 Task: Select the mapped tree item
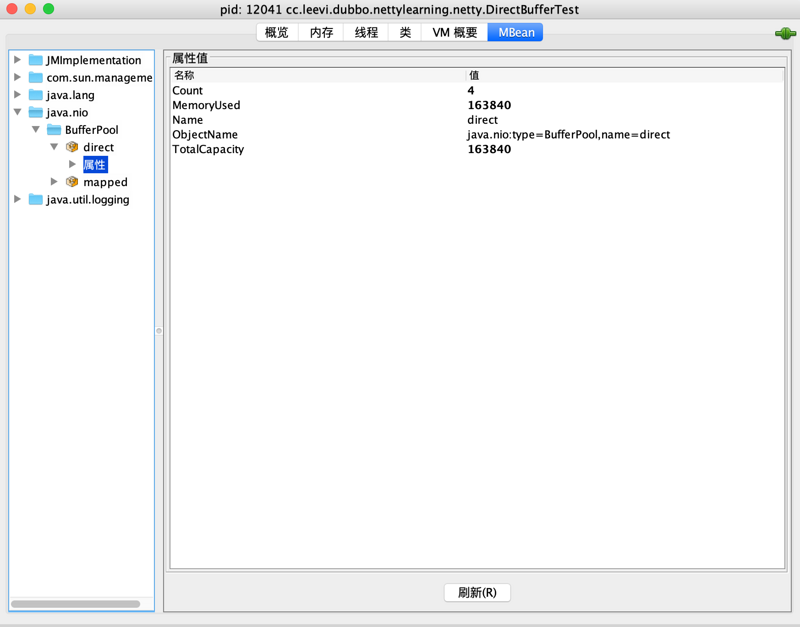pyautogui.click(x=106, y=182)
